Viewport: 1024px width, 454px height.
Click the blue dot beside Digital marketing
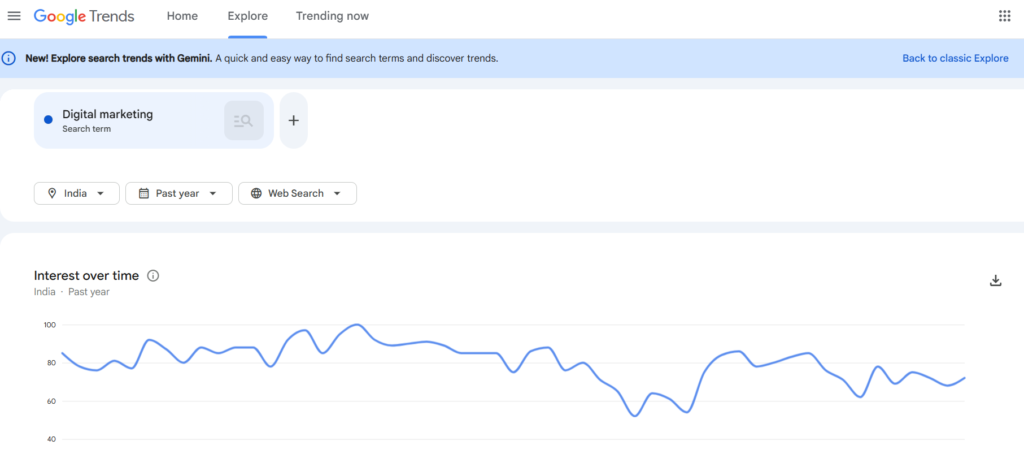click(48, 120)
